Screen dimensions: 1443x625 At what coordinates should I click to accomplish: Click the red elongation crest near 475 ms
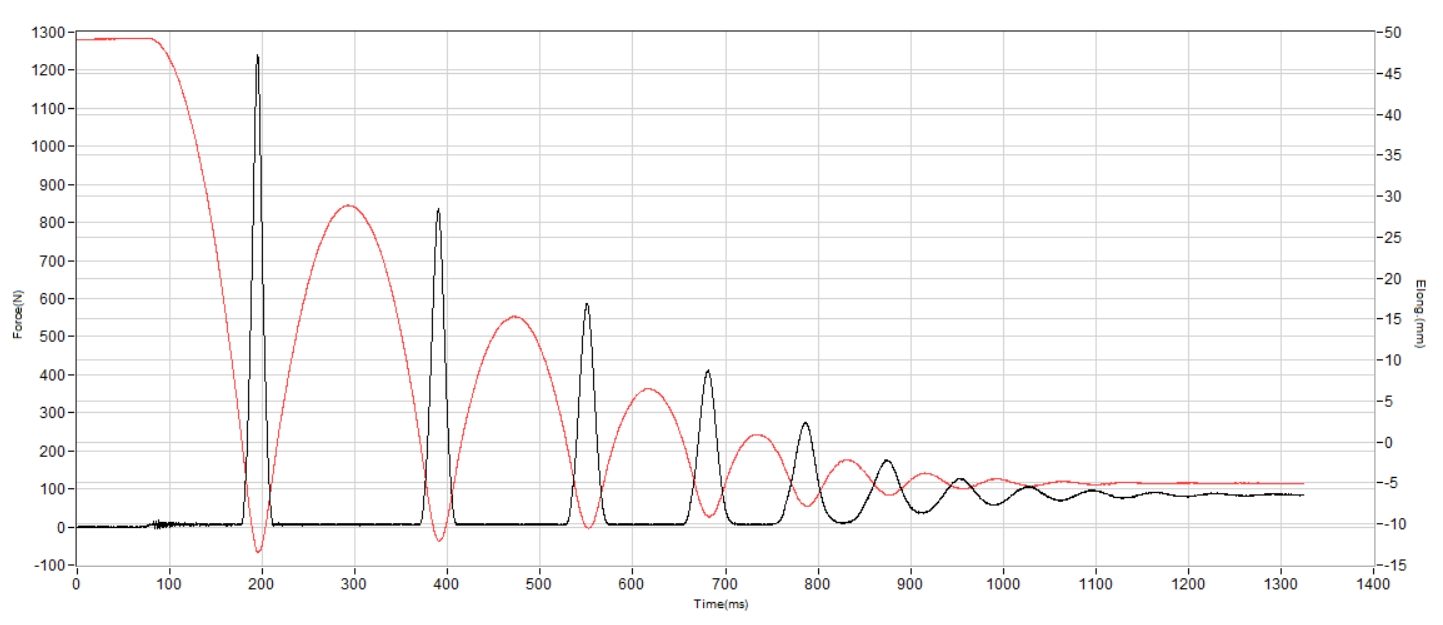tap(514, 317)
